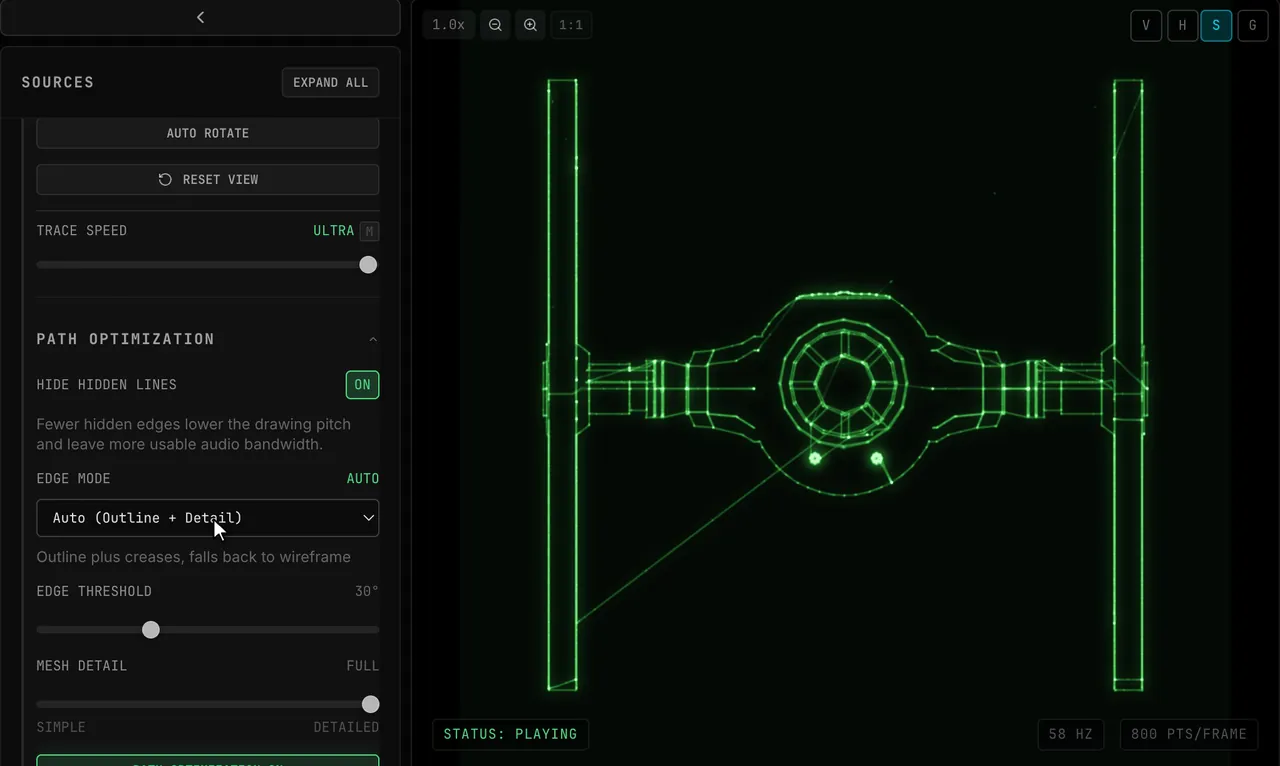Open the Edge Mode dropdown

click(208, 518)
